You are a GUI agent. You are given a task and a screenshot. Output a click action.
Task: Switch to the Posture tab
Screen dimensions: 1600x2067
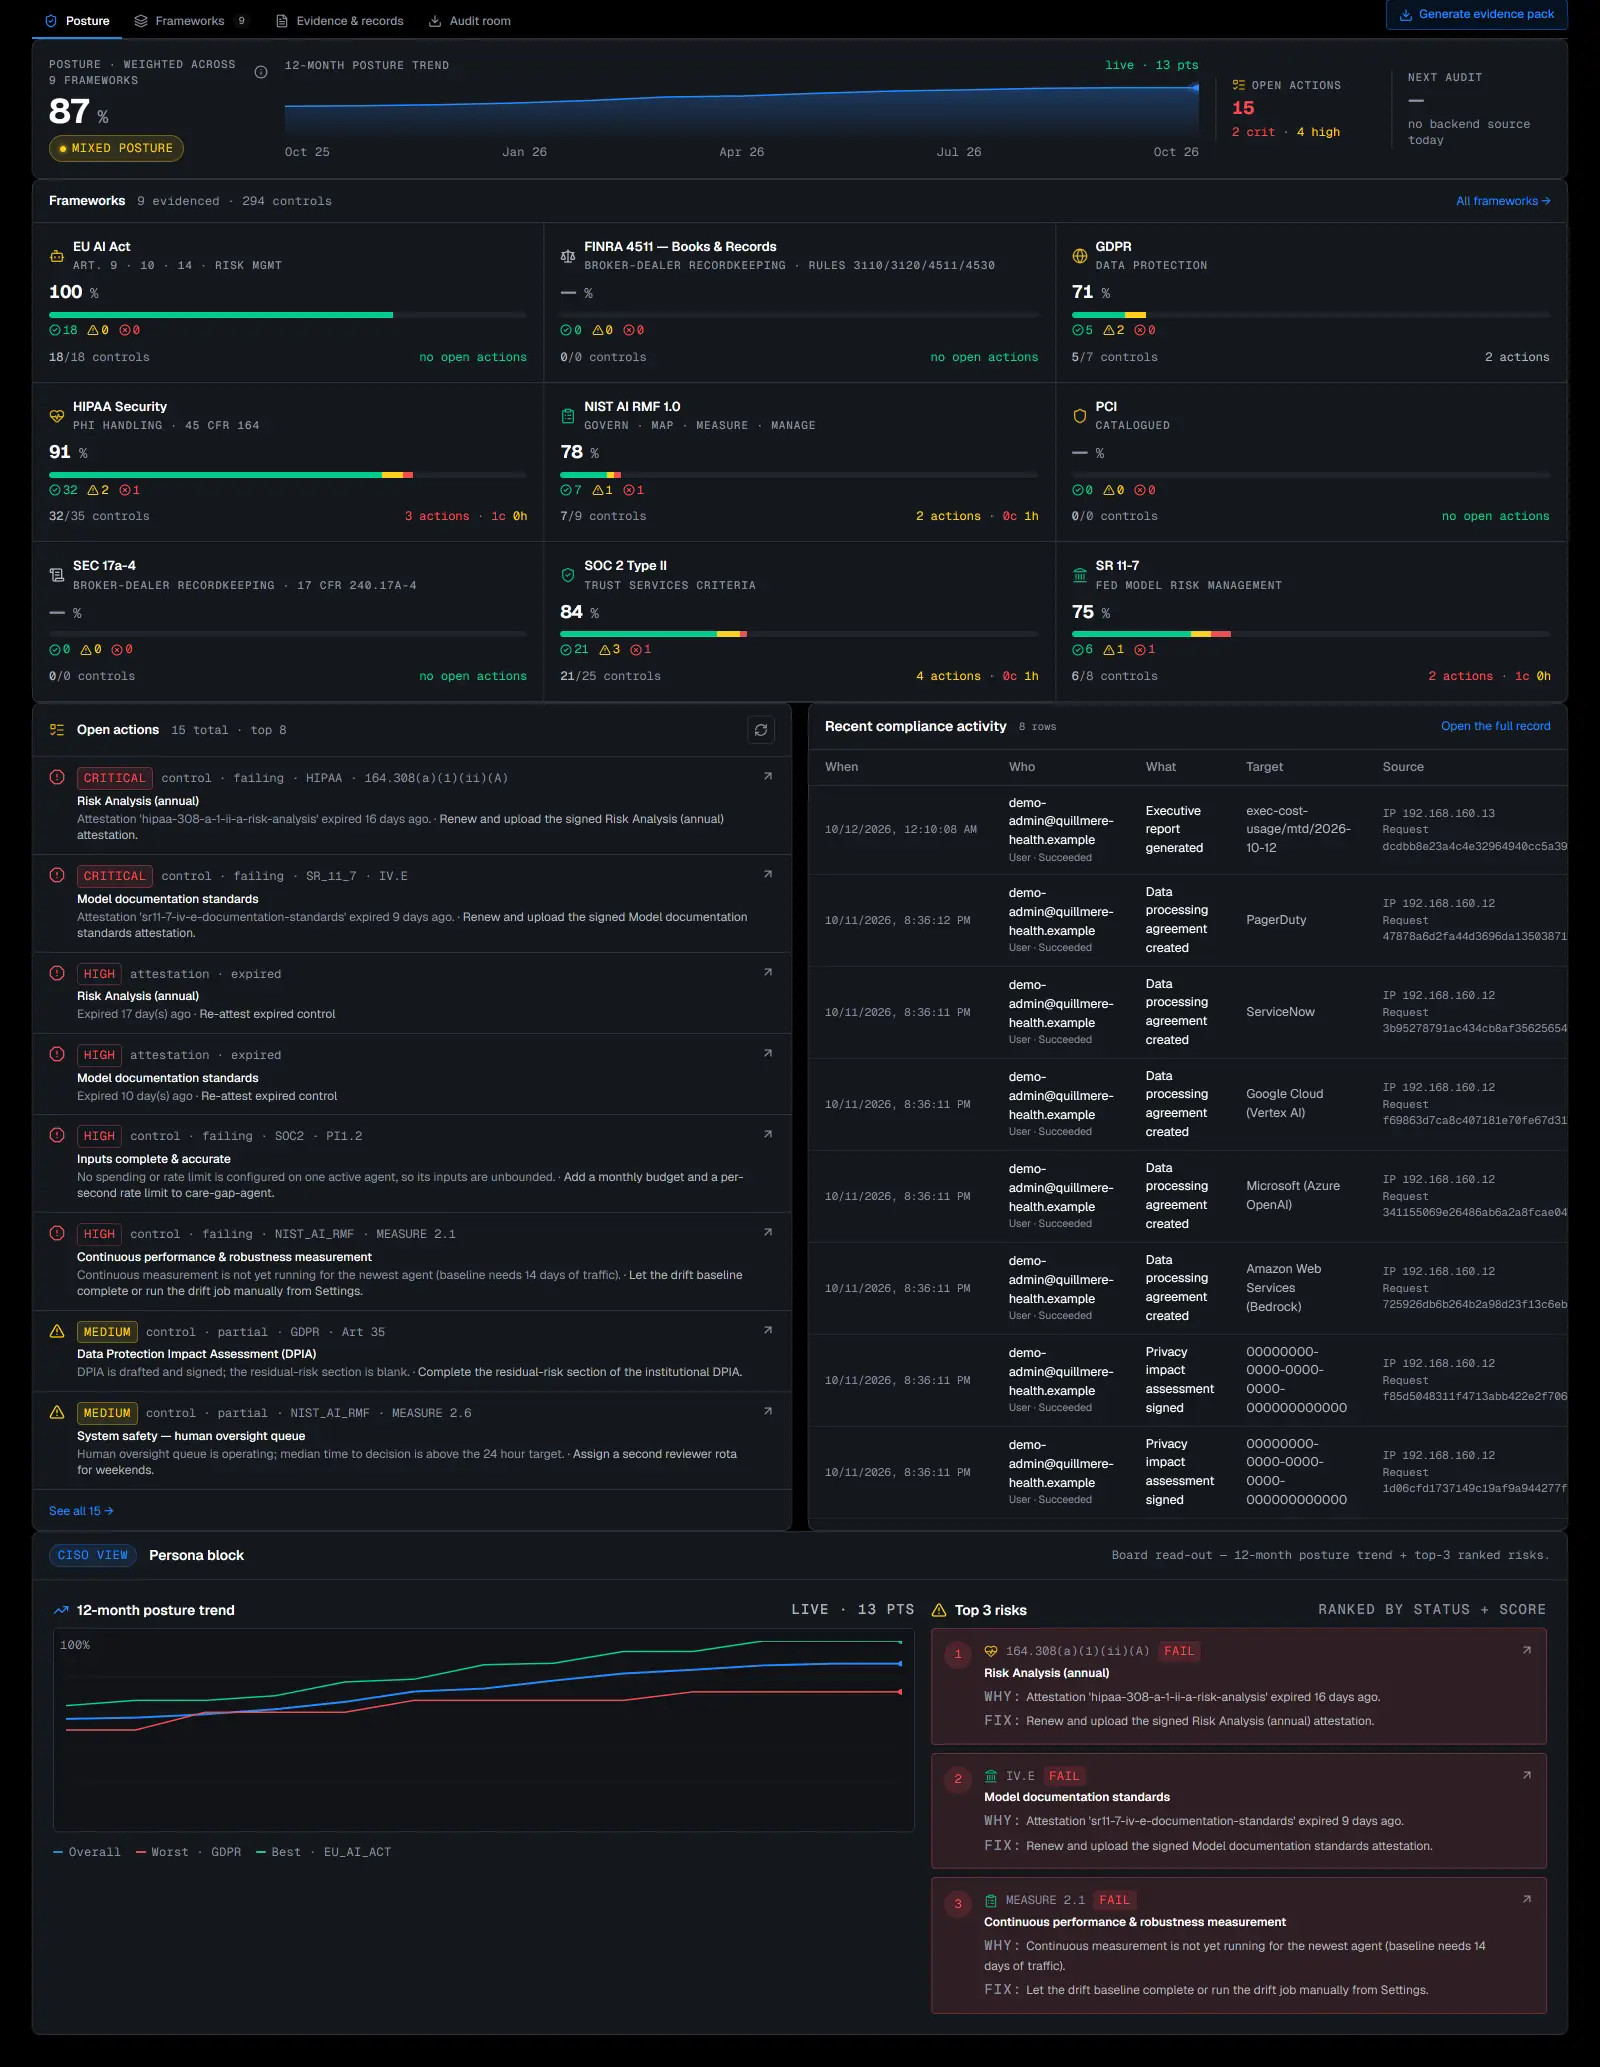coord(77,21)
